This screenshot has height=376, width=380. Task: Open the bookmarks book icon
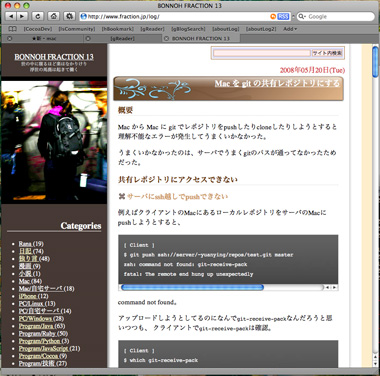click(12, 29)
